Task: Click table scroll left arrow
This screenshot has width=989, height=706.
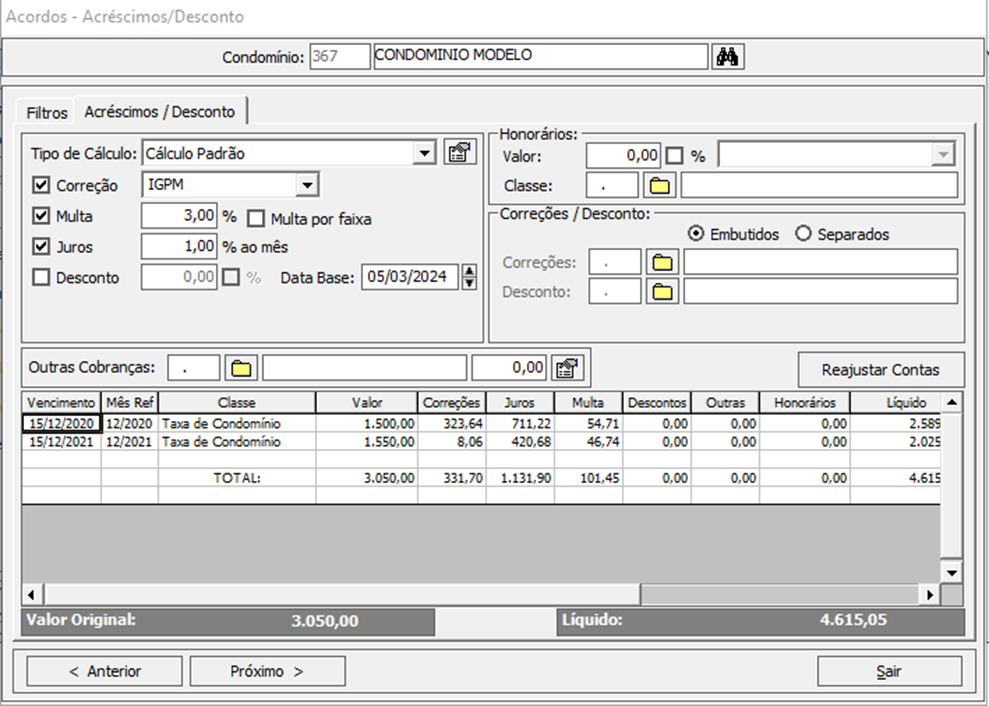Action: (x=32, y=594)
